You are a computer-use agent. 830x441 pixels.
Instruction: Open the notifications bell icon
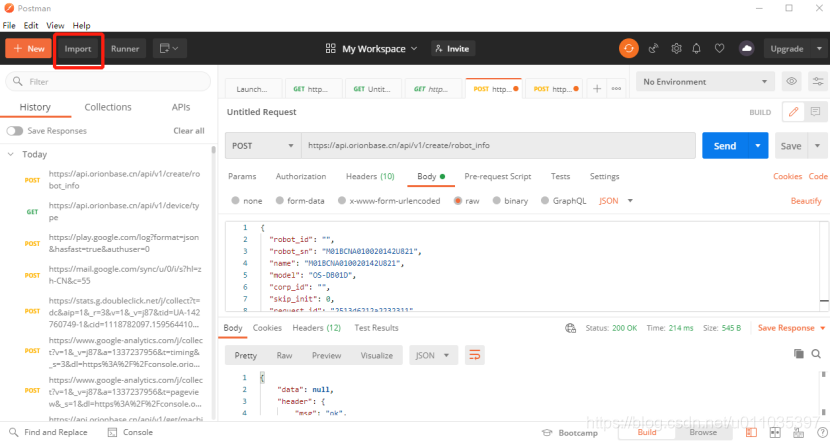697,49
